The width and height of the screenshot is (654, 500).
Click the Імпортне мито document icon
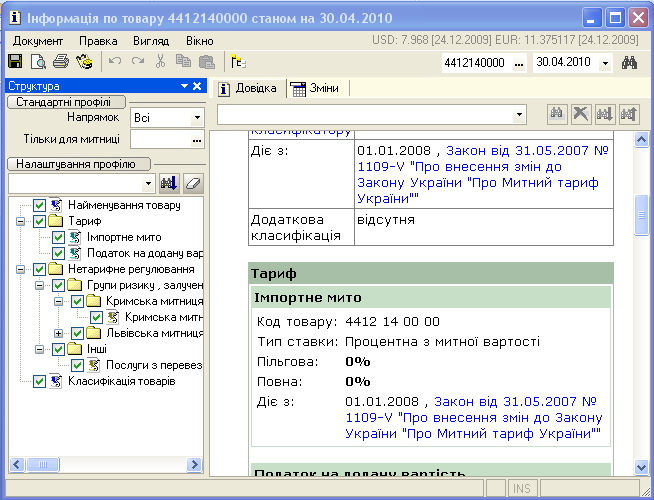pos(75,237)
